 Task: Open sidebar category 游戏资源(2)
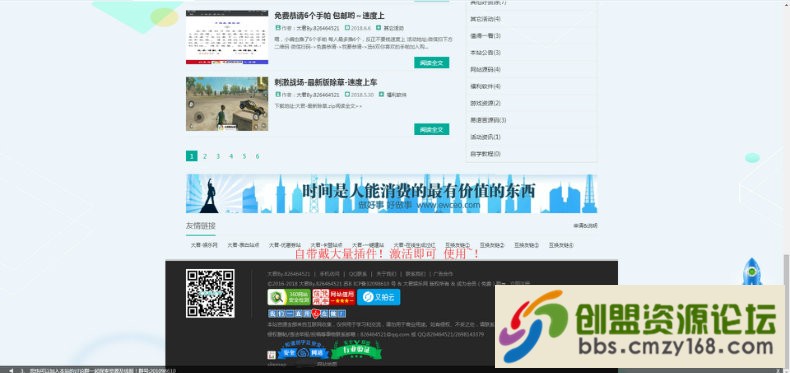point(485,103)
